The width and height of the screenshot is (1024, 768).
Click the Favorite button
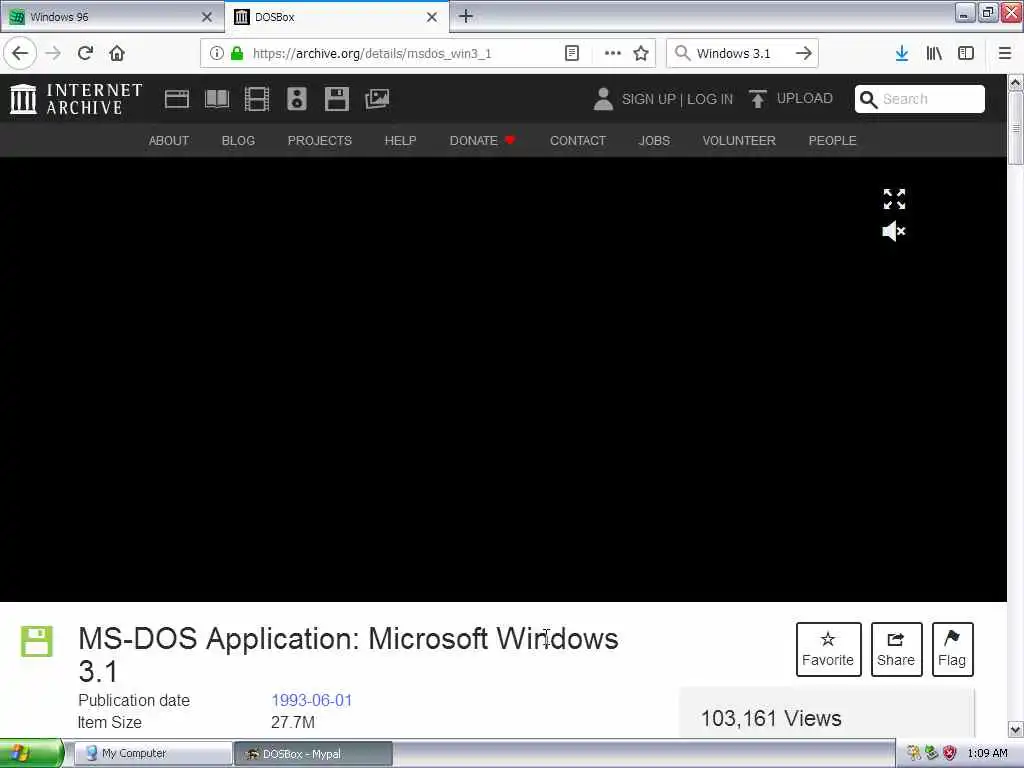[x=828, y=649]
